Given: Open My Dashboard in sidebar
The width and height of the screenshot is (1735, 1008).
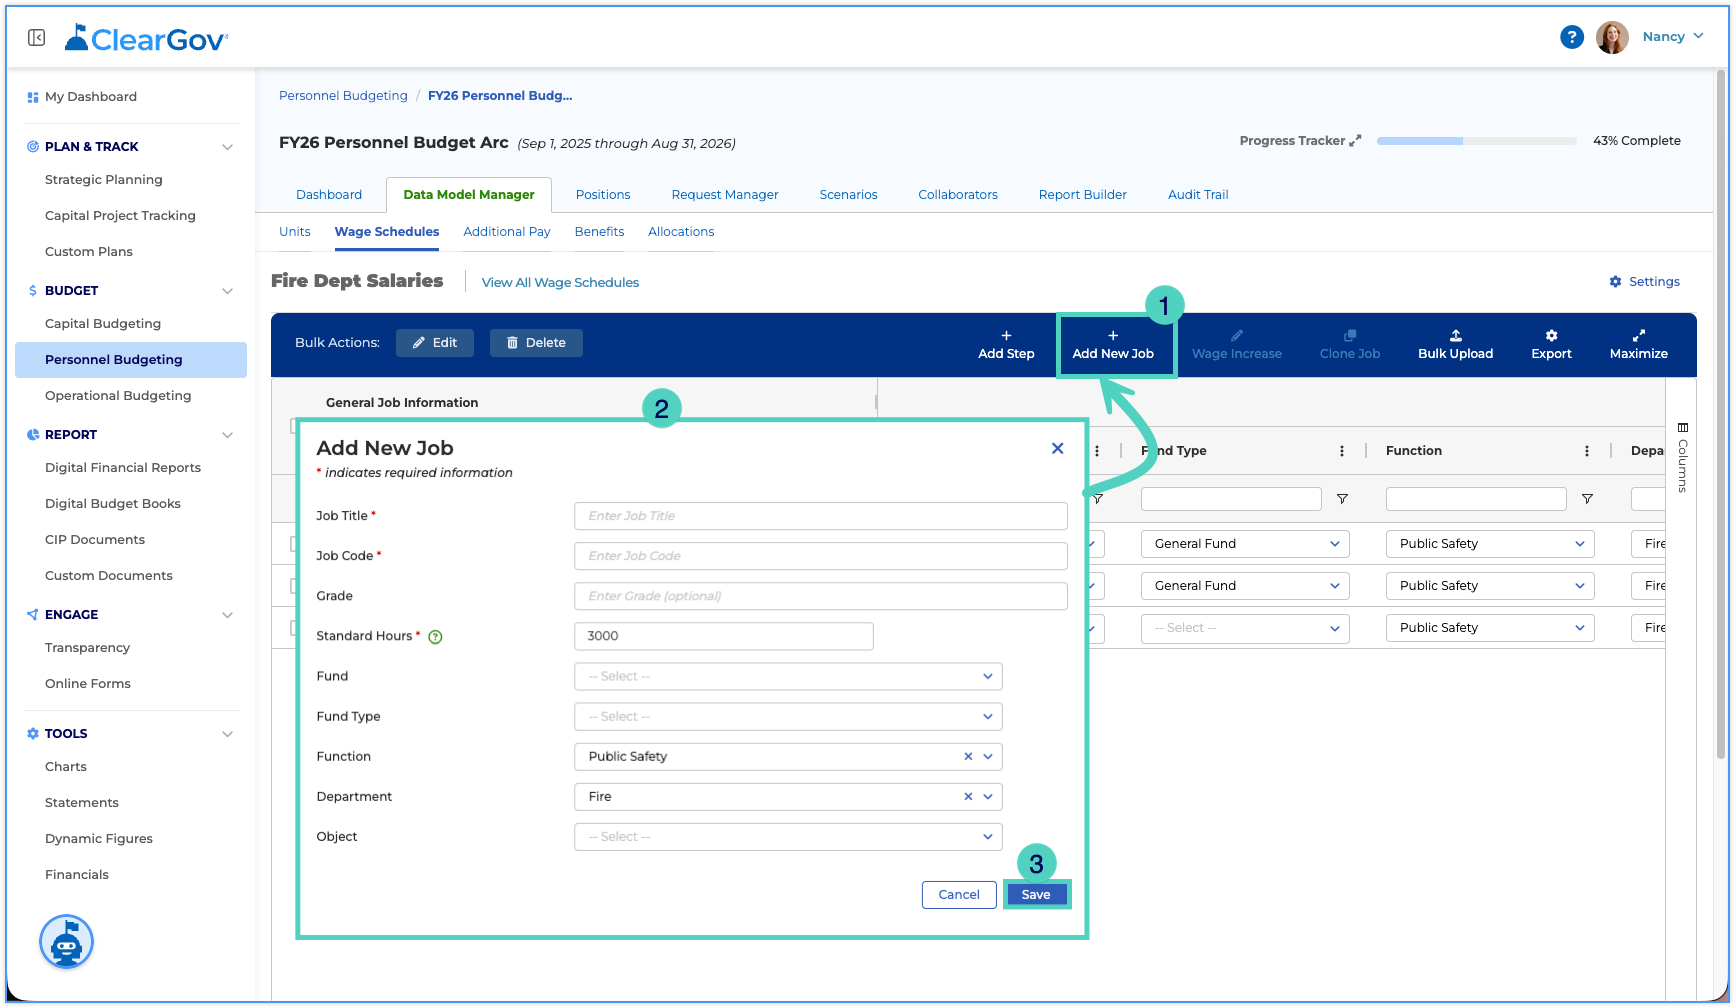Looking at the screenshot, I should coord(91,97).
